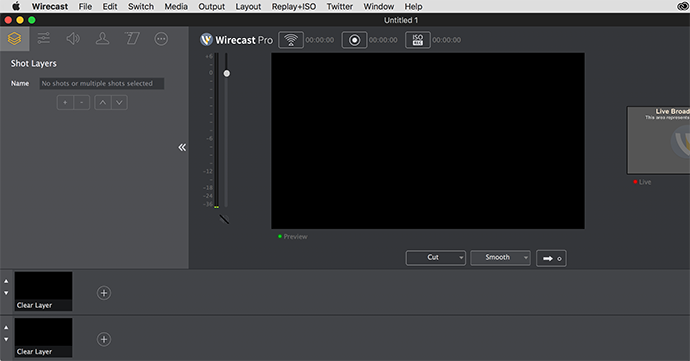The image size is (690, 361).
Task: Toggle the audio mute icon below meter
Action: pyautogui.click(x=224, y=219)
